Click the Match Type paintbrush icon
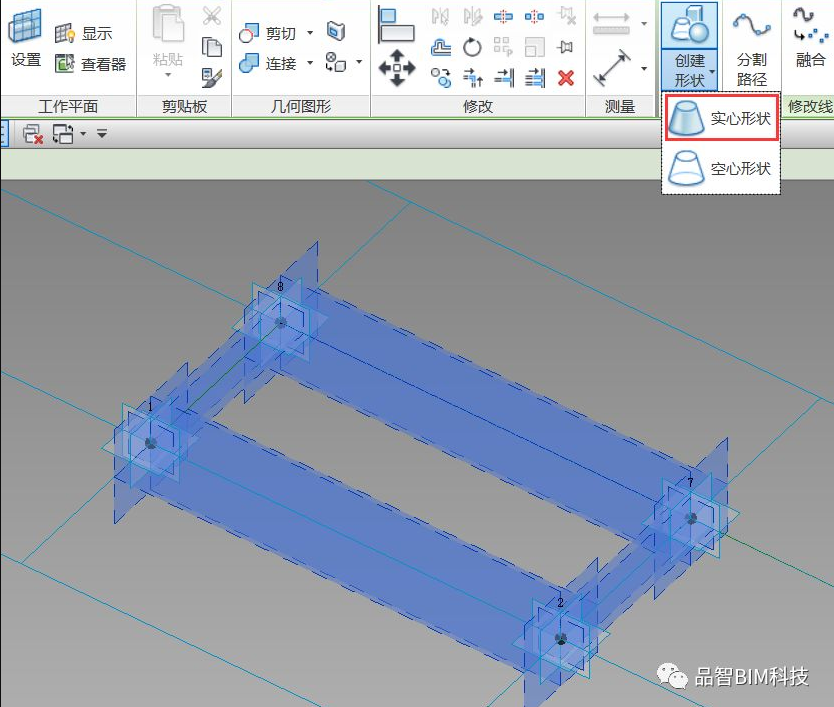This screenshot has height=707, width=834. click(x=211, y=77)
